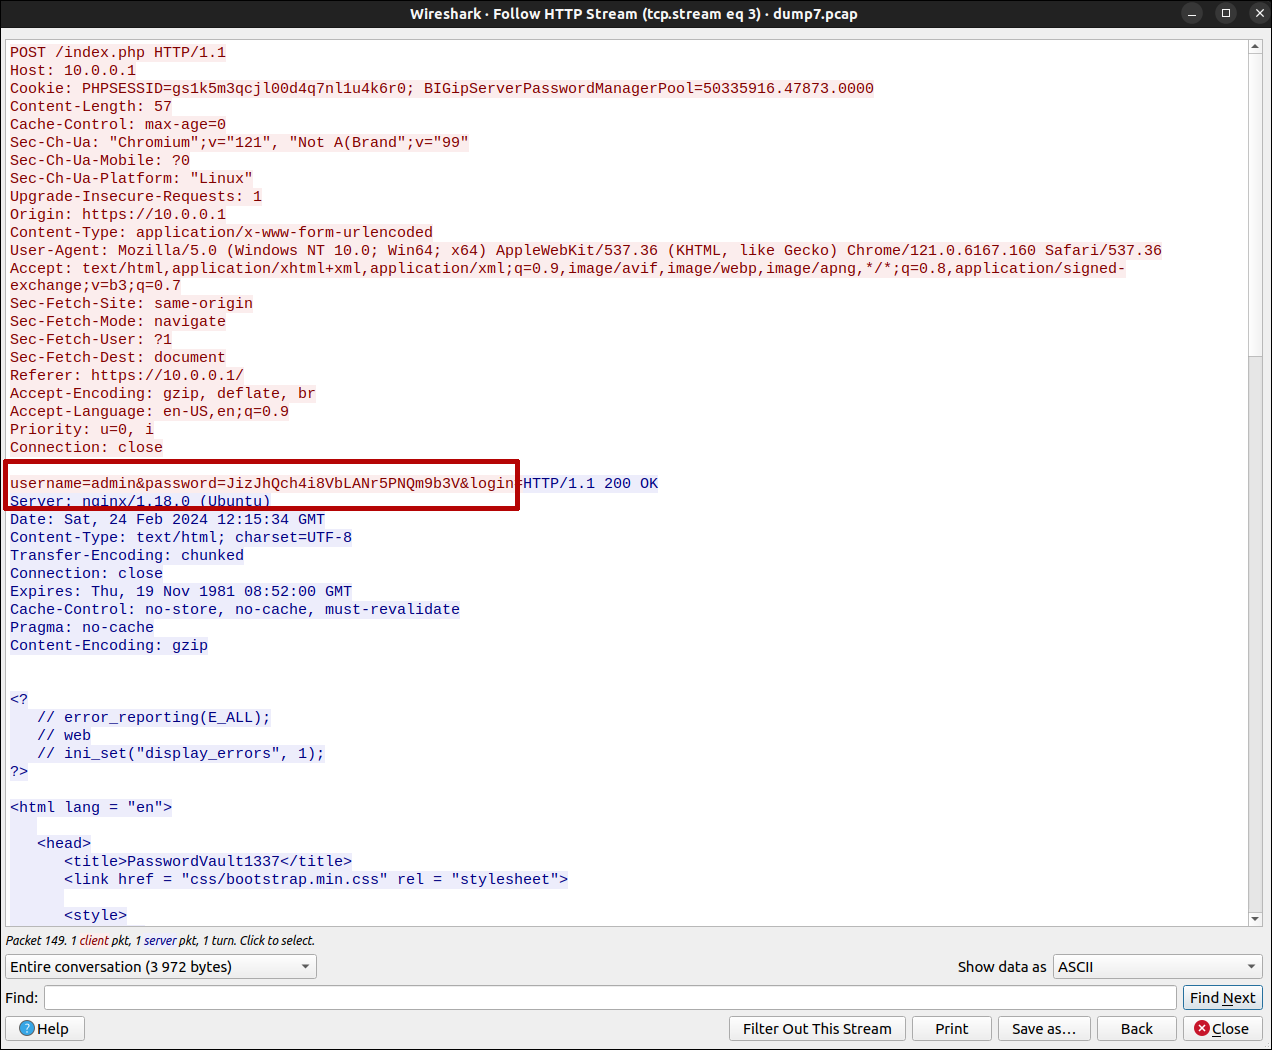Click Filter Out This Stream
The width and height of the screenshot is (1272, 1050).
[x=817, y=1028]
